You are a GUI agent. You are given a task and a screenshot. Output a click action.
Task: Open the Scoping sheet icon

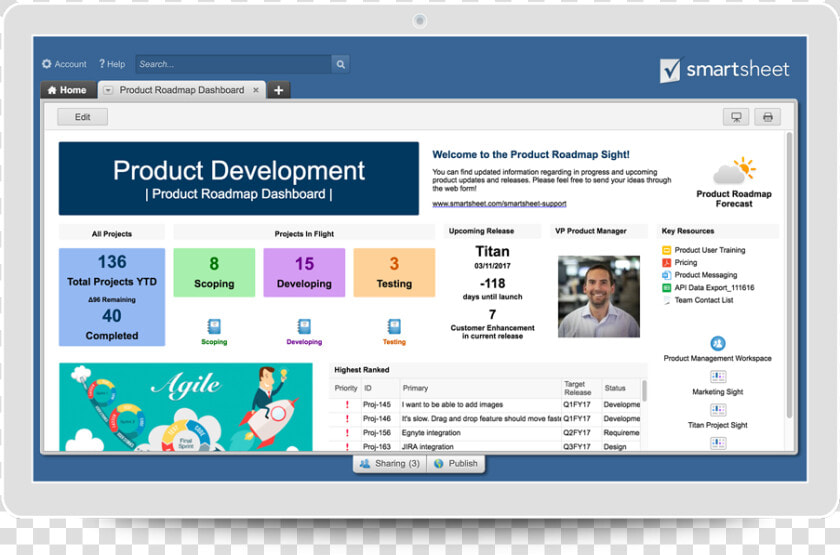click(x=214, y=326)
